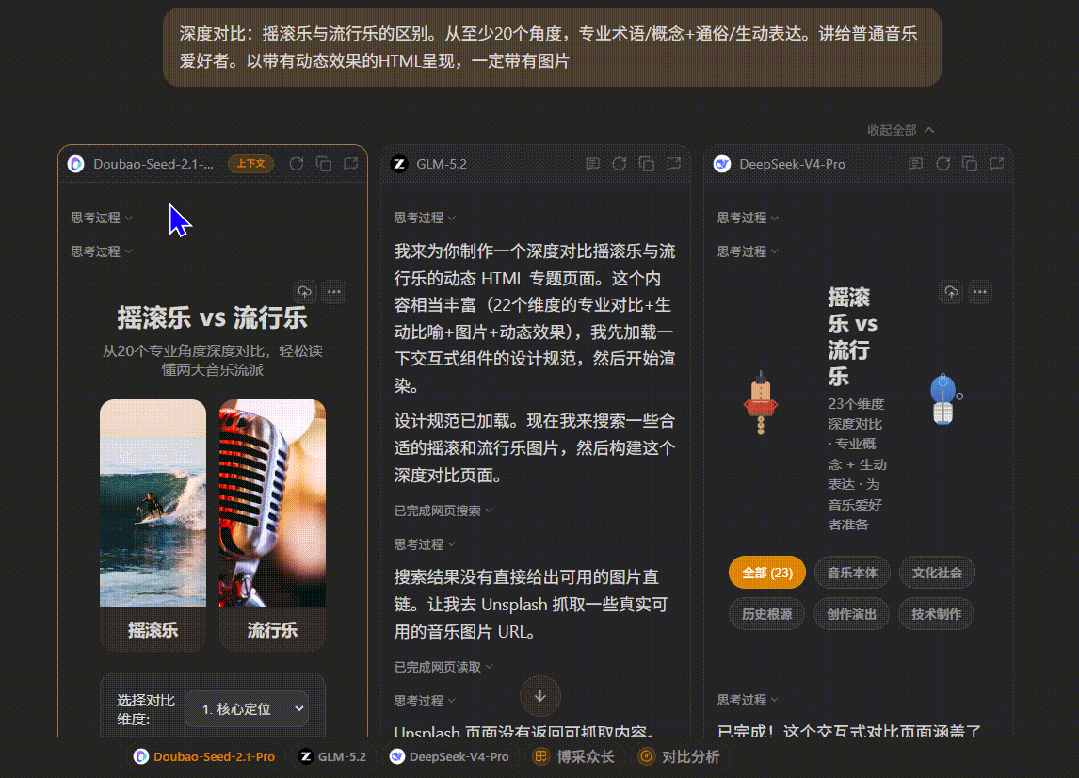The image size is (1079, 778).
Task: Open Doubao-Seed-2.1 panel in expanded view
Action: coord(351,164)
